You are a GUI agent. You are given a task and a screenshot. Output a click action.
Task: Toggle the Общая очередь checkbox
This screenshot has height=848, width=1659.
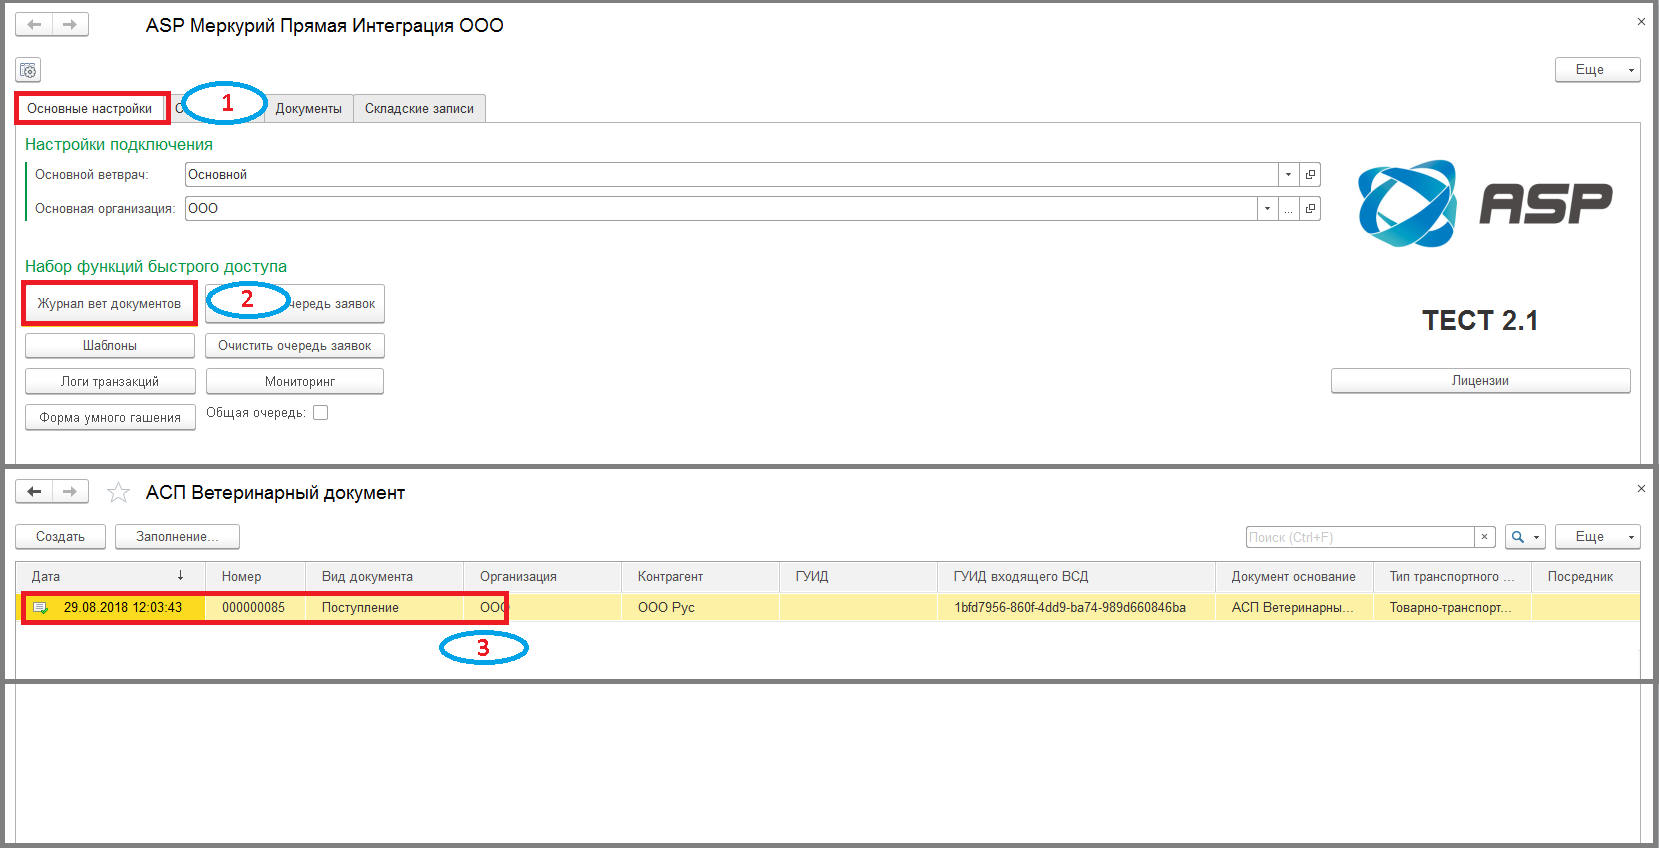[x=320, y=412]
